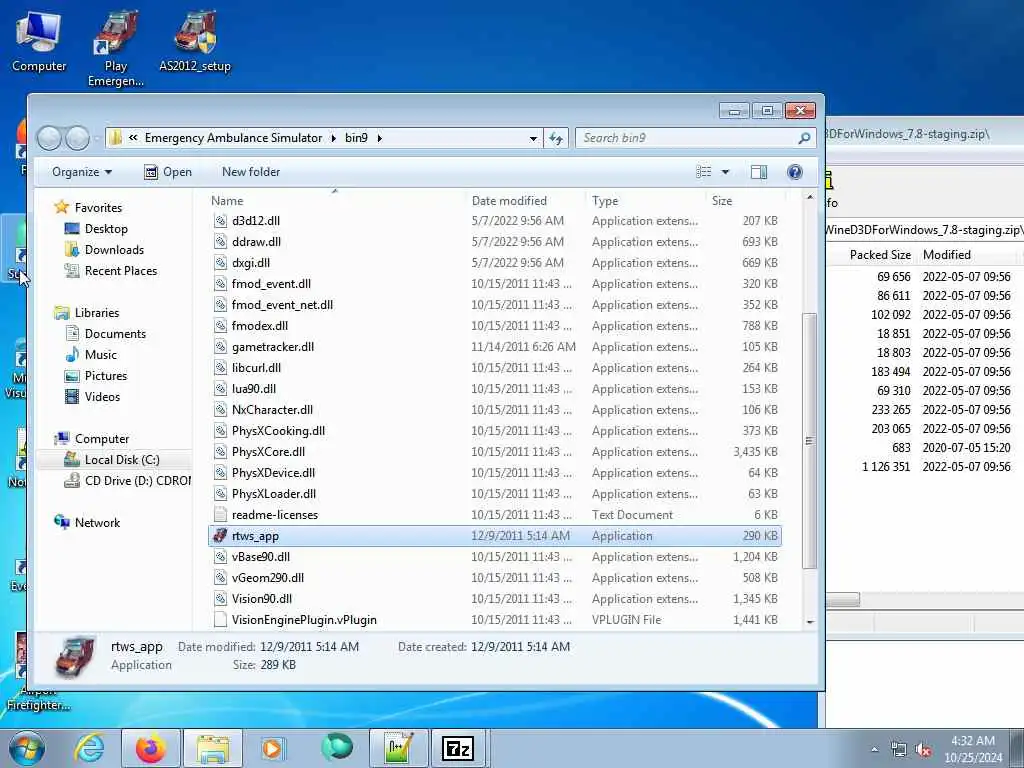Click the muted volume tray icon
Image resolution: width=1024 pixels, height=768 pixels.
(x=923, y=750)
